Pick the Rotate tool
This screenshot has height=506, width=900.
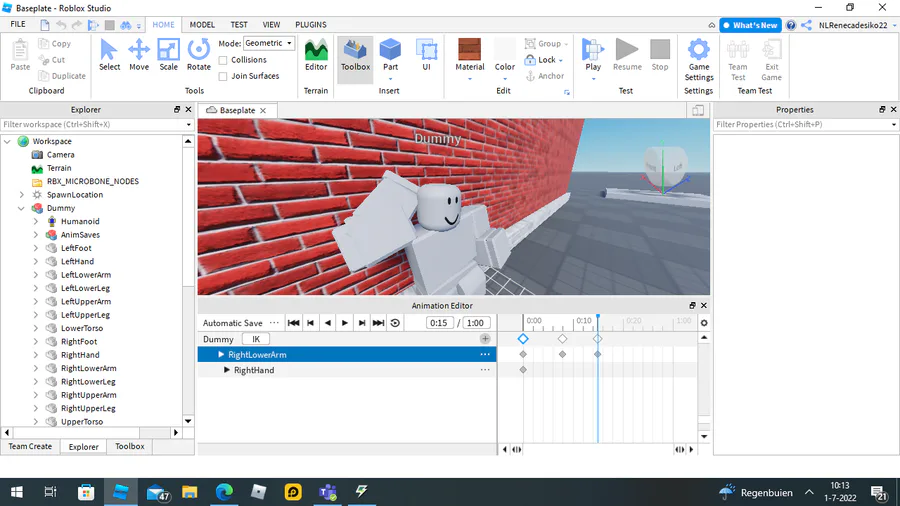(x=199, y=56)
